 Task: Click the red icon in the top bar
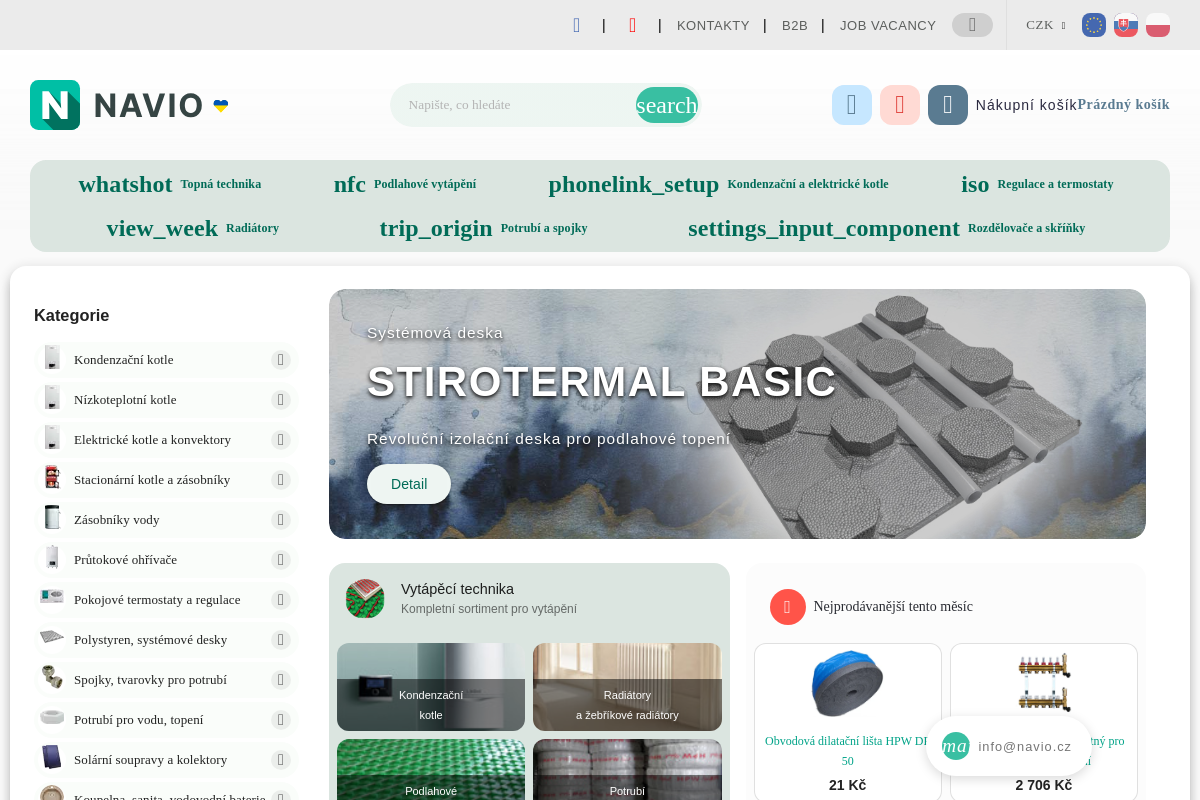[632, 25]
